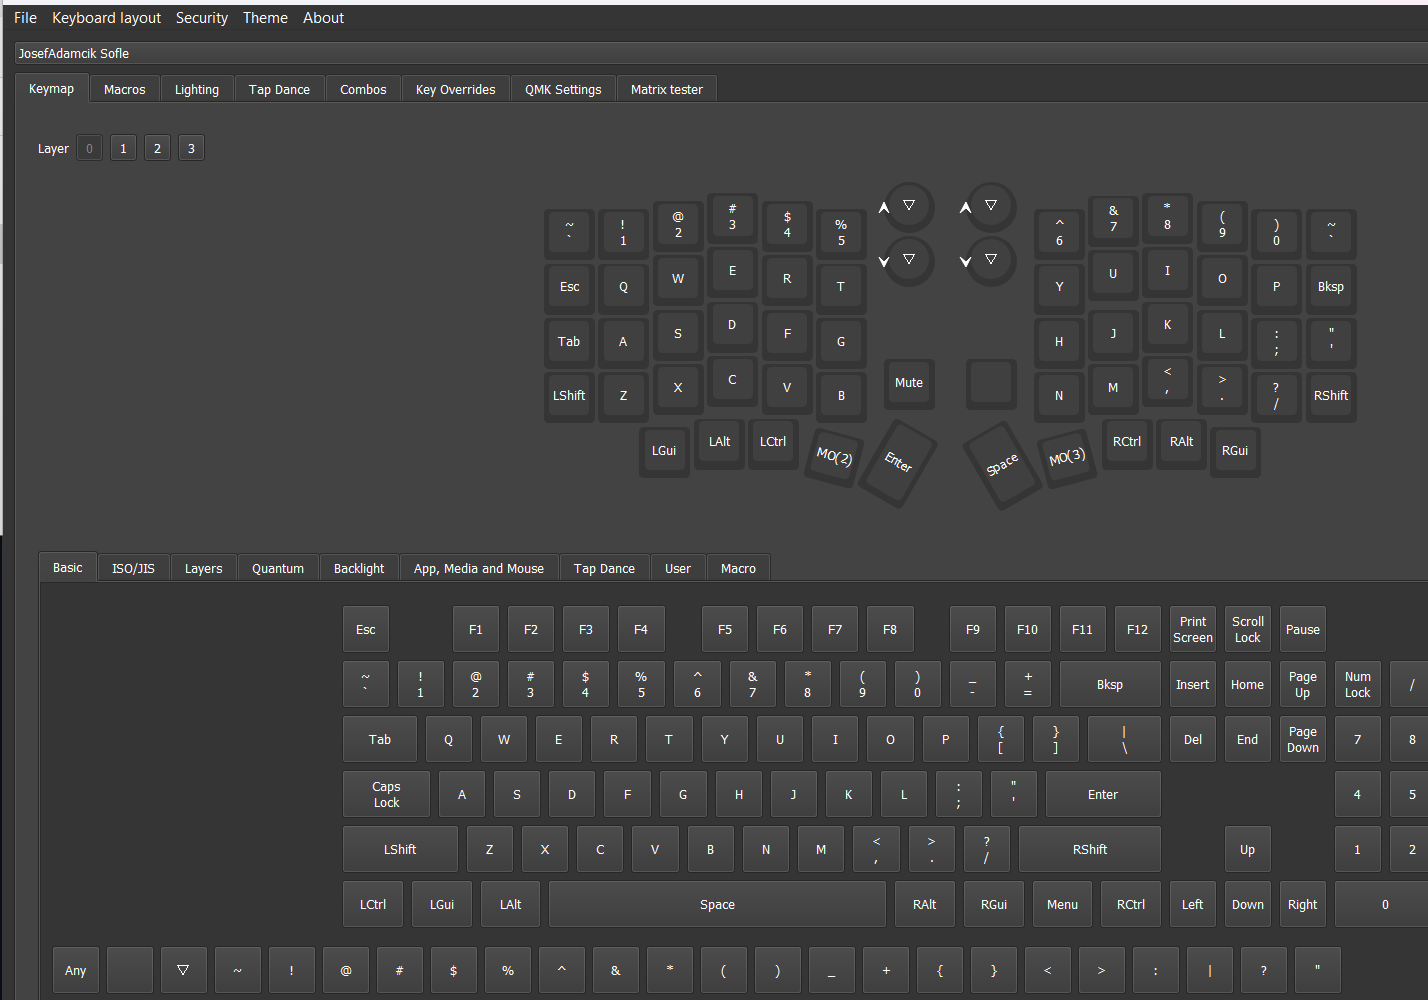Switch to layer 2
Screen dimensions: 1428x1000
[157, 149]
